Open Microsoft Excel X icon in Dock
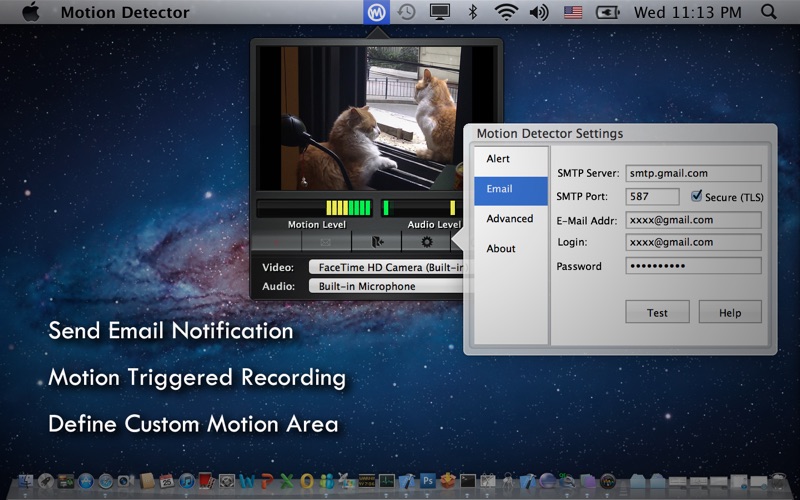Image resolution: width=800 pixels, height=500 pixels. [x=287, y=481]
